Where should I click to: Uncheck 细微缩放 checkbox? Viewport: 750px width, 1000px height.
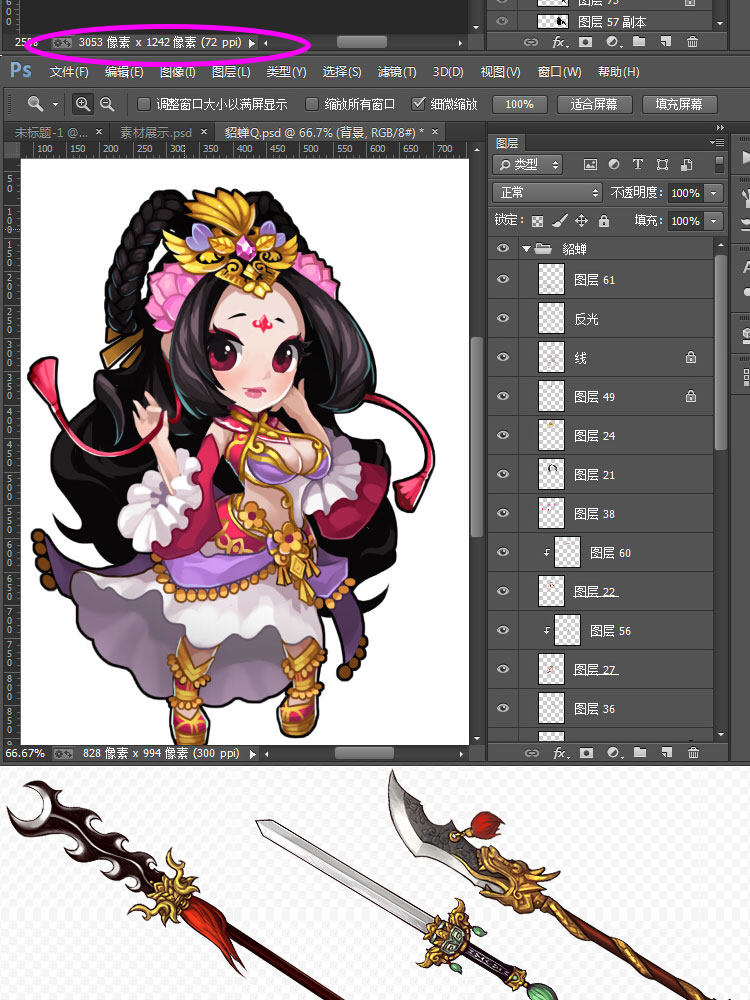(418, 103)
